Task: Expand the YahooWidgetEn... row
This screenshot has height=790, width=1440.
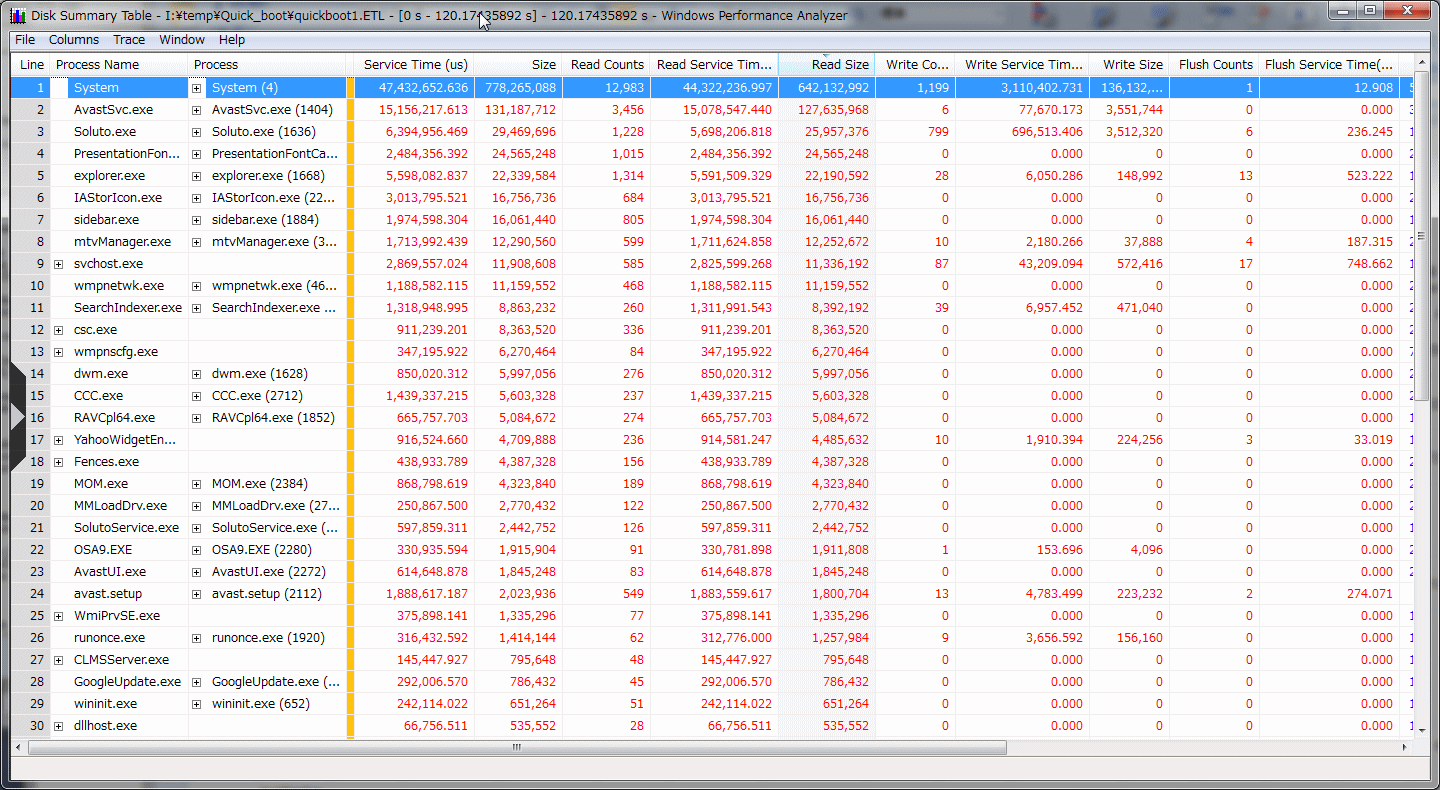Action: click(58, 440)
